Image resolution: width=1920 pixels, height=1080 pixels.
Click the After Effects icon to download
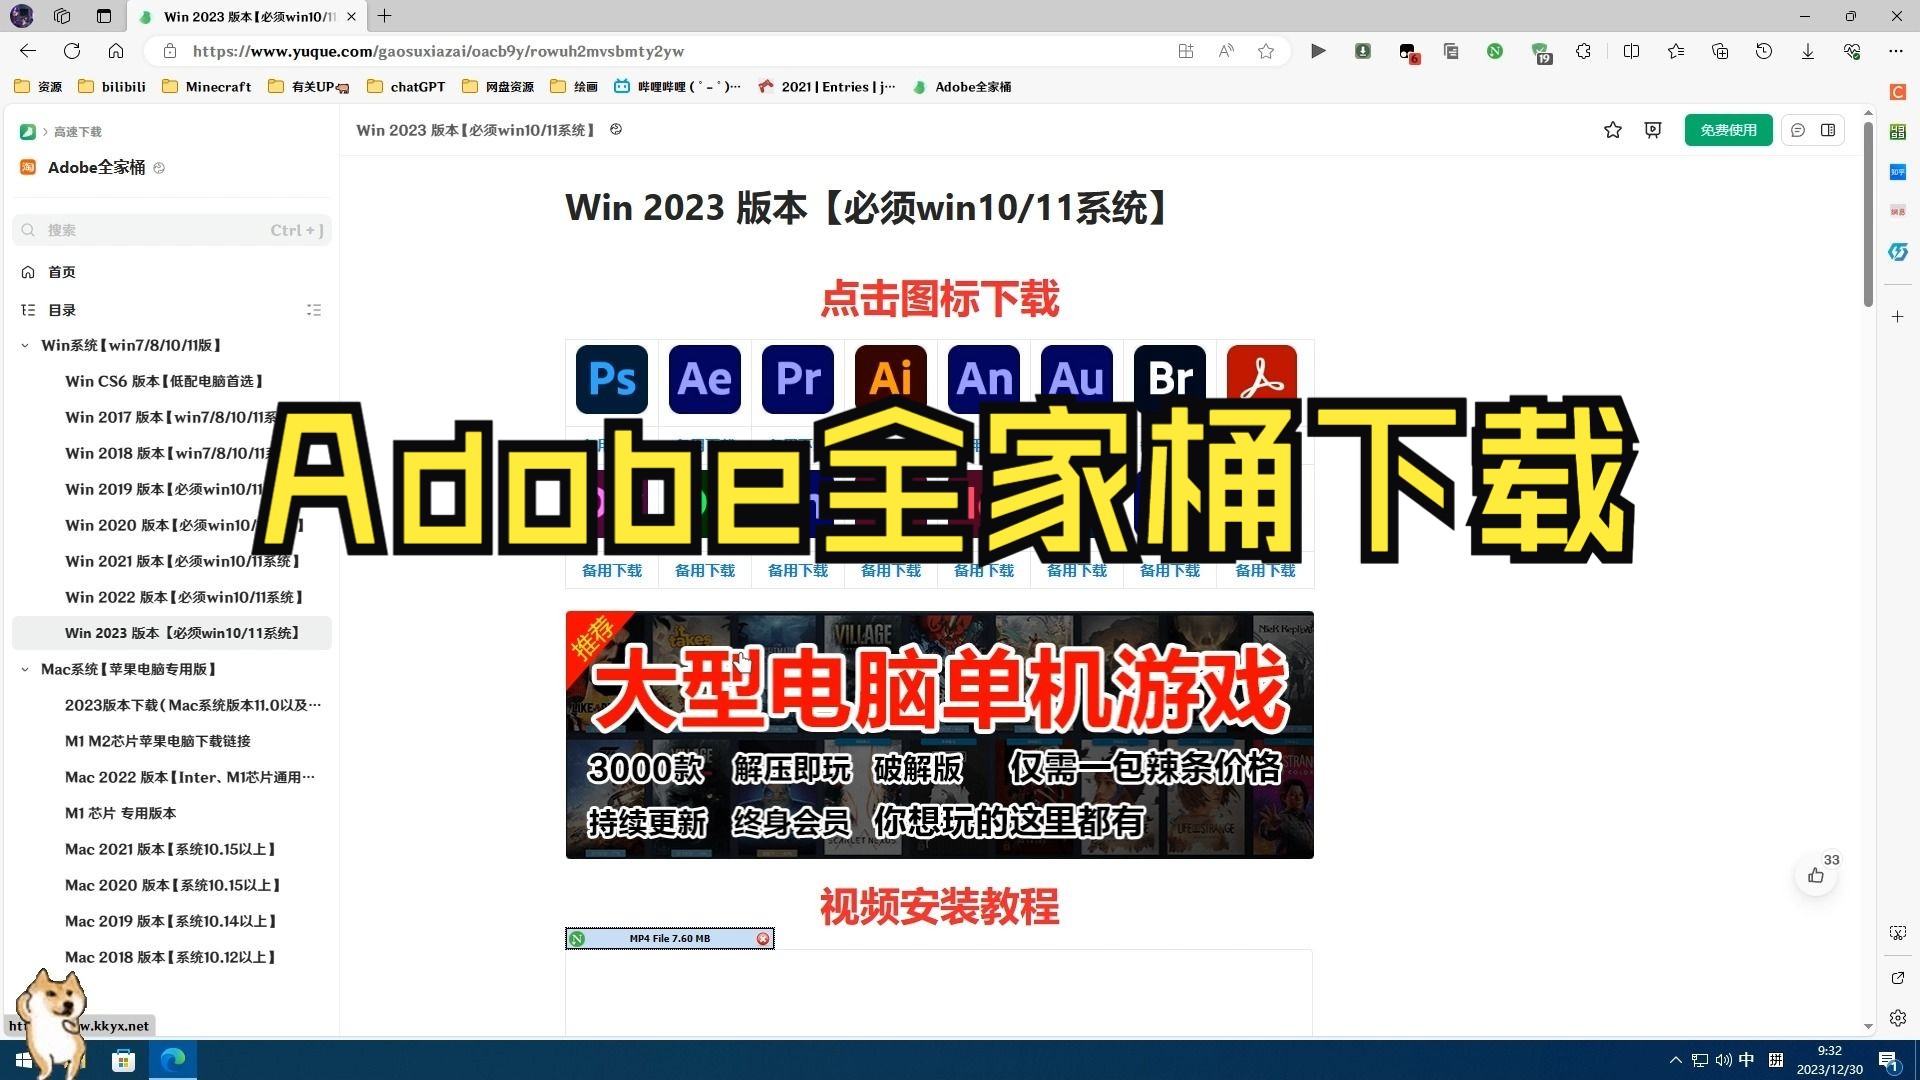click(704, 380)
